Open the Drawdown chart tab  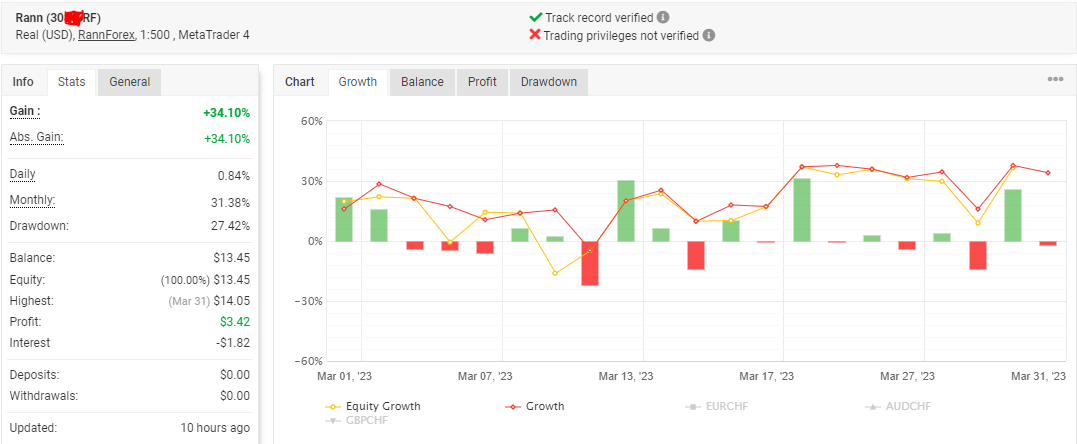tap(549, 82)
